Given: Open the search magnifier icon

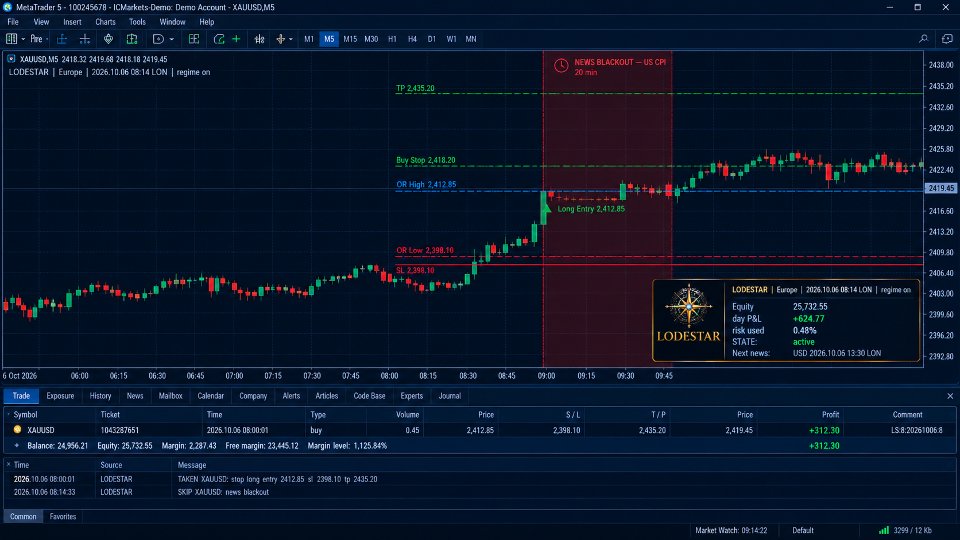Looking at the screenshot, I should 923,39.
